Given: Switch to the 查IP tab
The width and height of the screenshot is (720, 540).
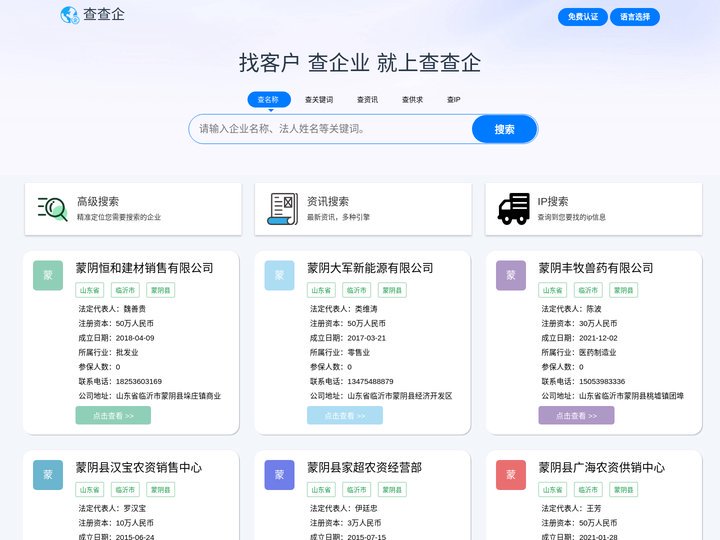Looking at the screenshot, I should [454, 100].
